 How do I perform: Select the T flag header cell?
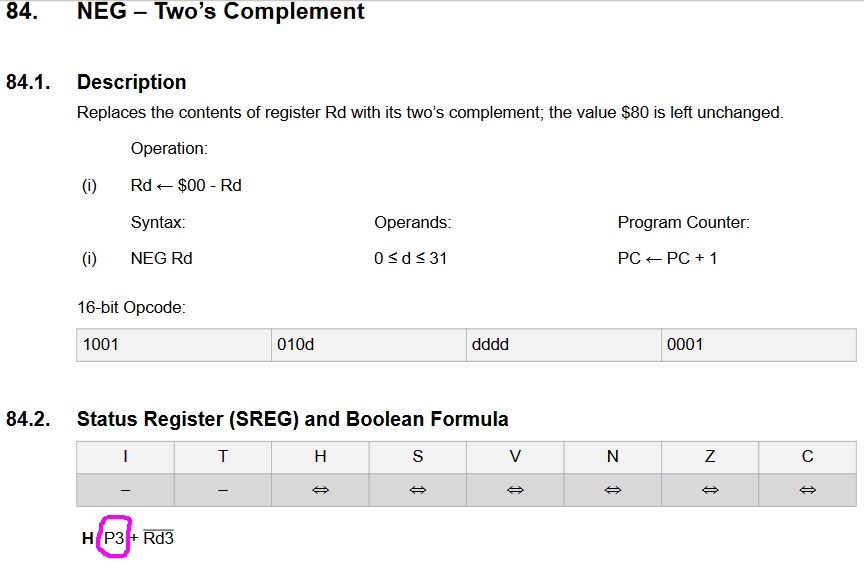222,456
